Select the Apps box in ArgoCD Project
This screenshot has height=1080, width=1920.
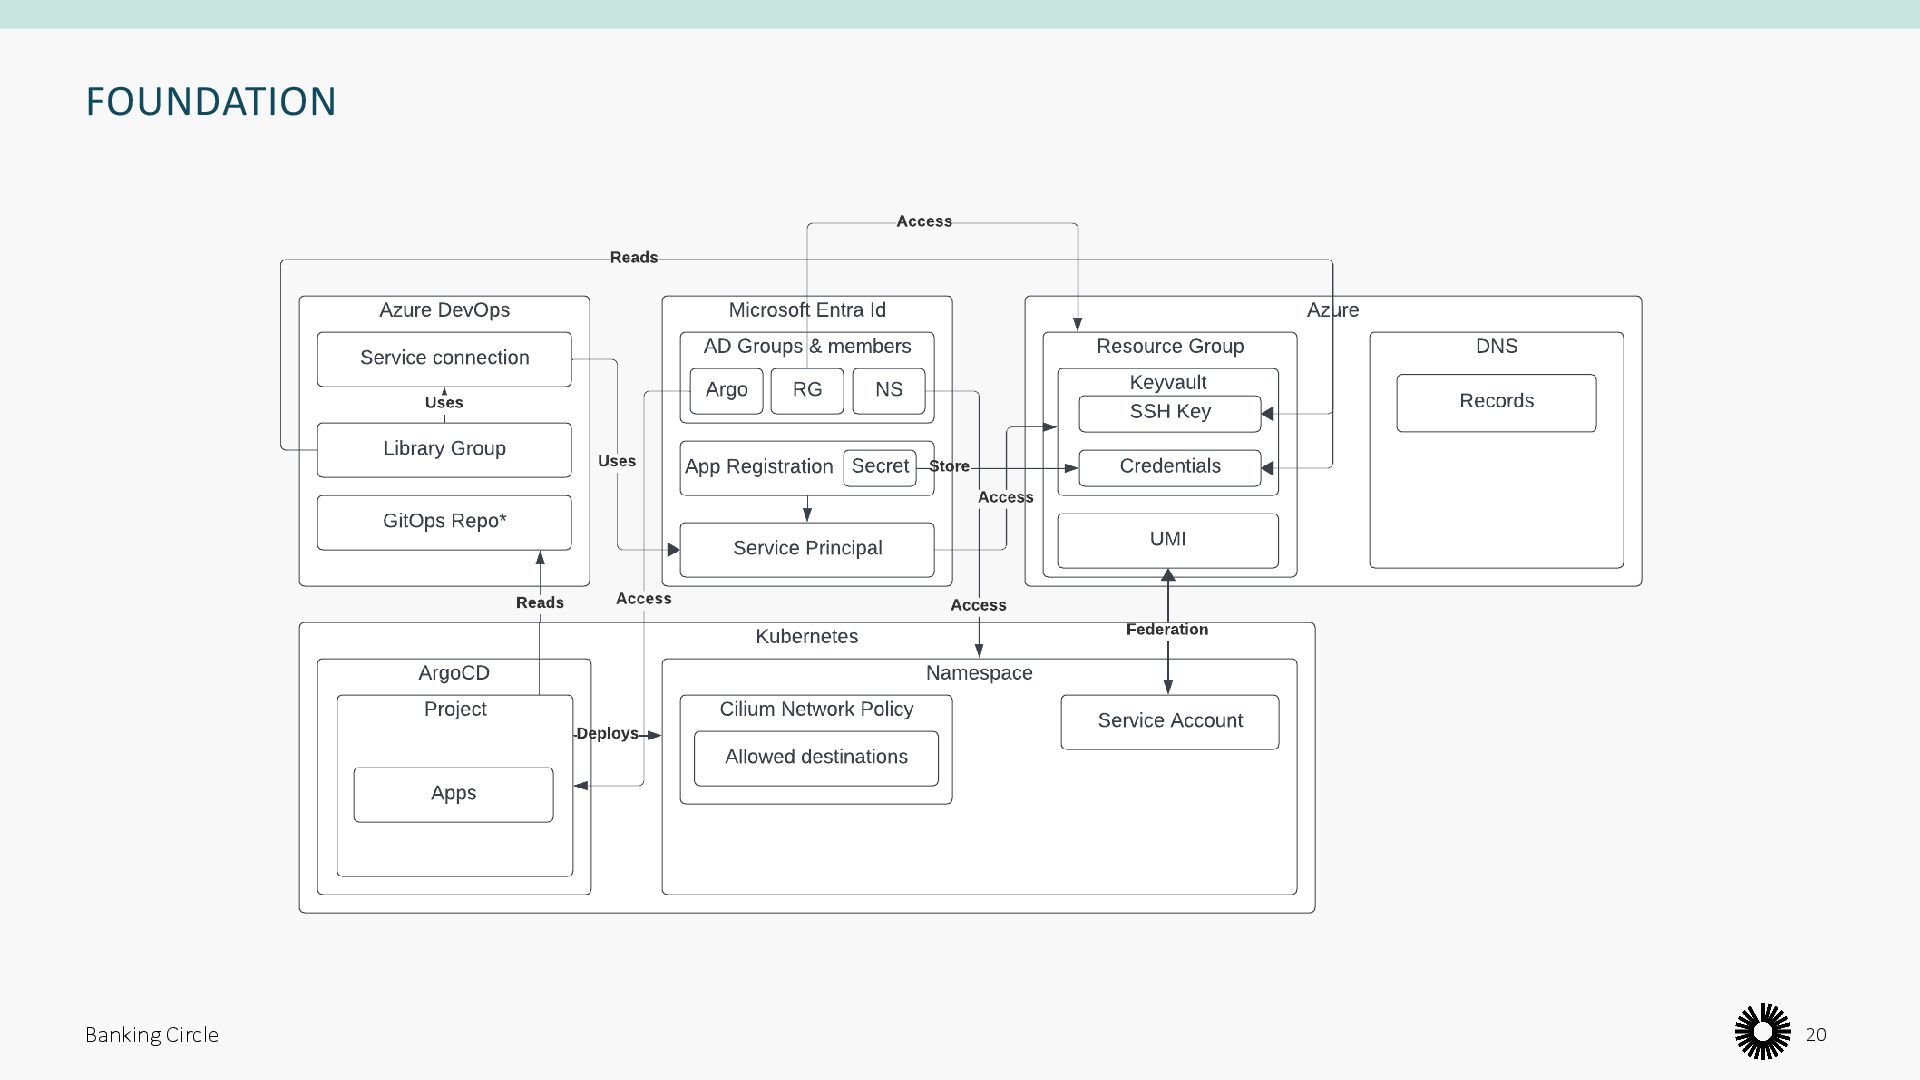click(453, 794)
